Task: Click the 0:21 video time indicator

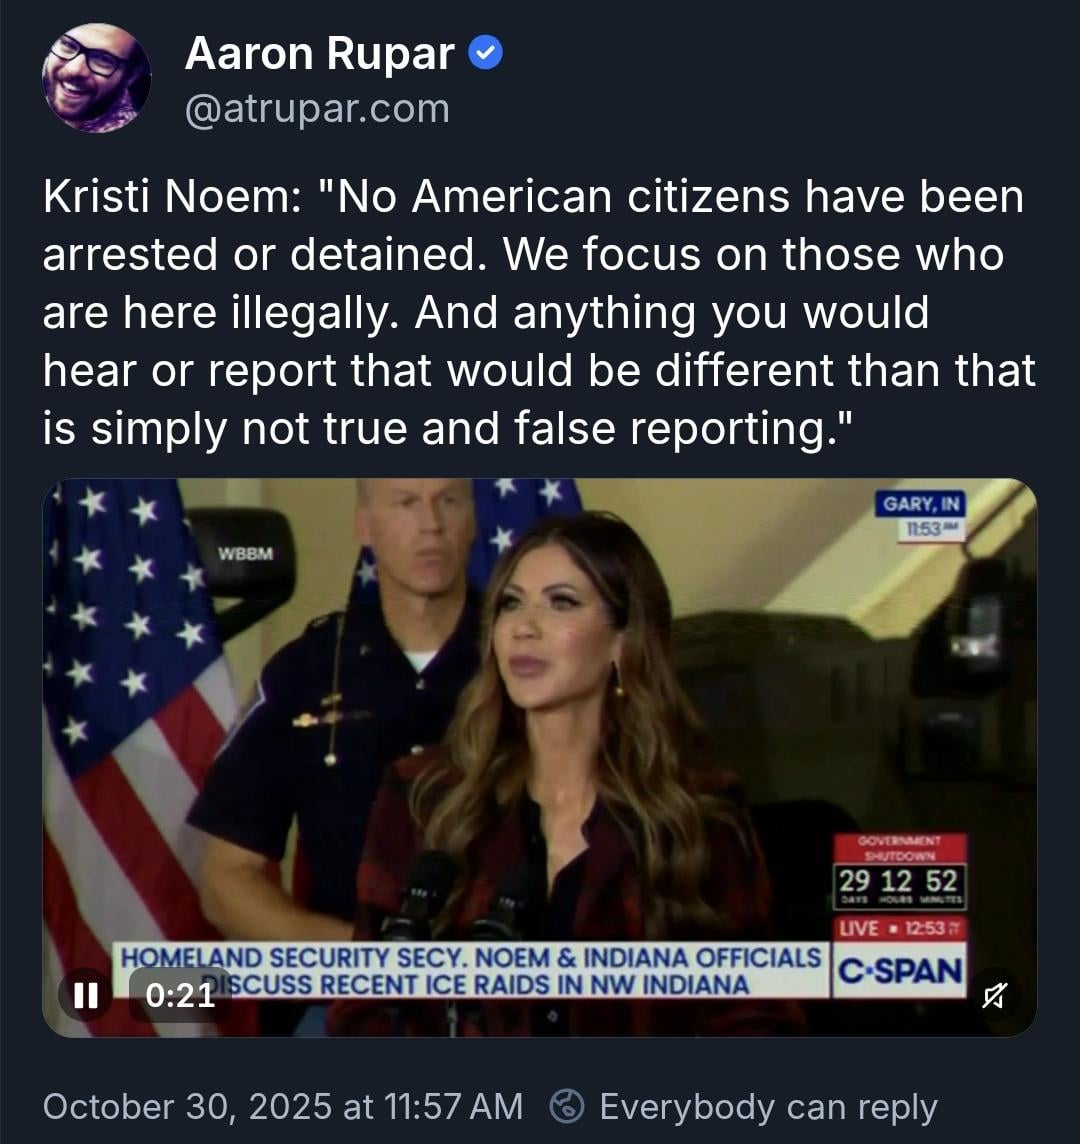Action: click(x=180, y=994)
